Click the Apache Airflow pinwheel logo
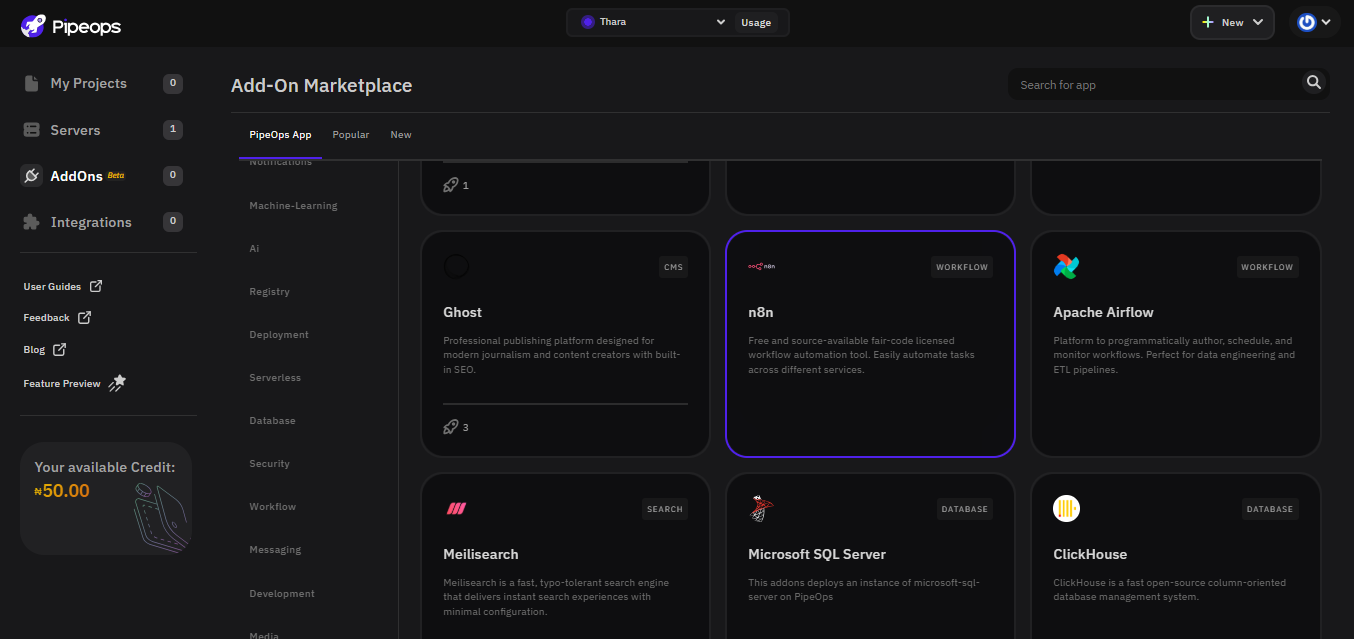Image resolution: width=1354 pixels, height=639 pixels. (1066, 266)
